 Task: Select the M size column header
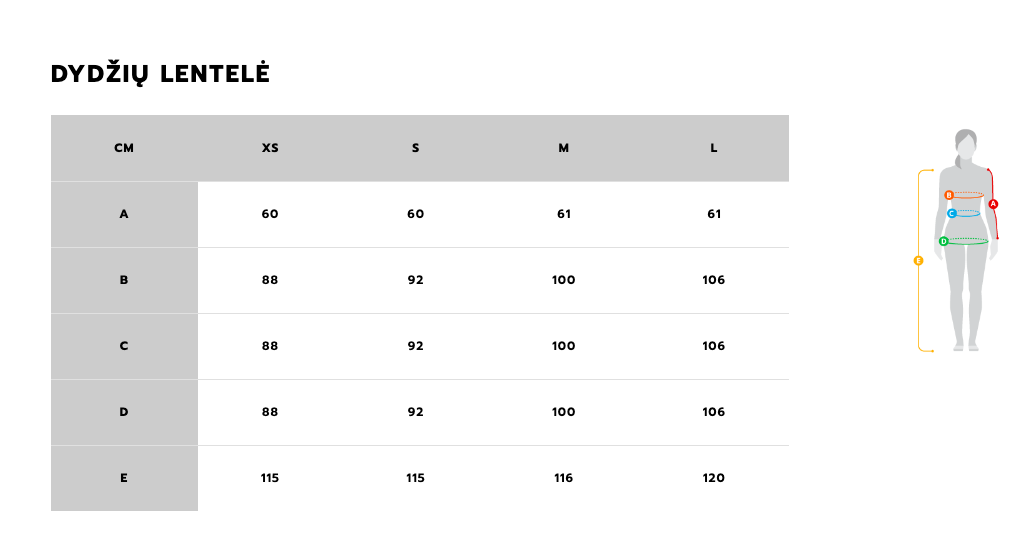pyautogui.click(x=563, y=148)
